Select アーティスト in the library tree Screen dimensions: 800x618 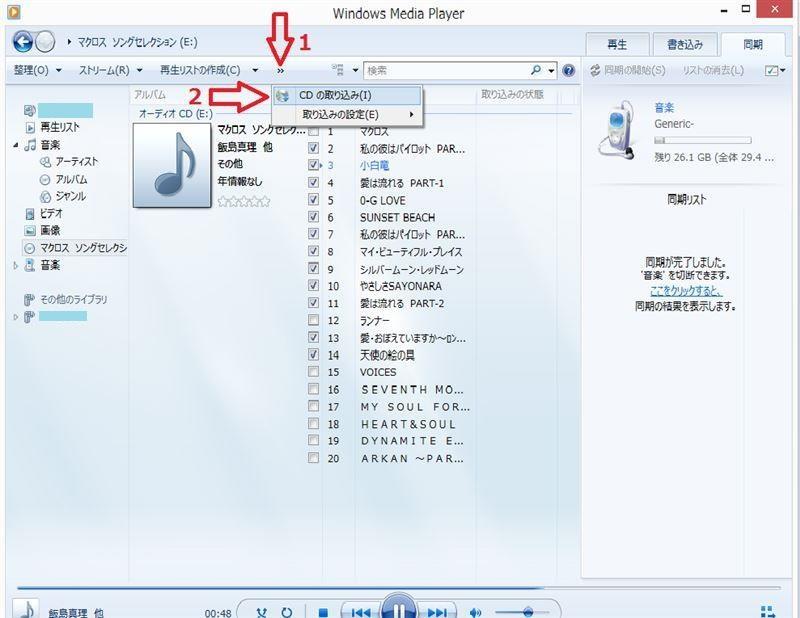[76, 162]
